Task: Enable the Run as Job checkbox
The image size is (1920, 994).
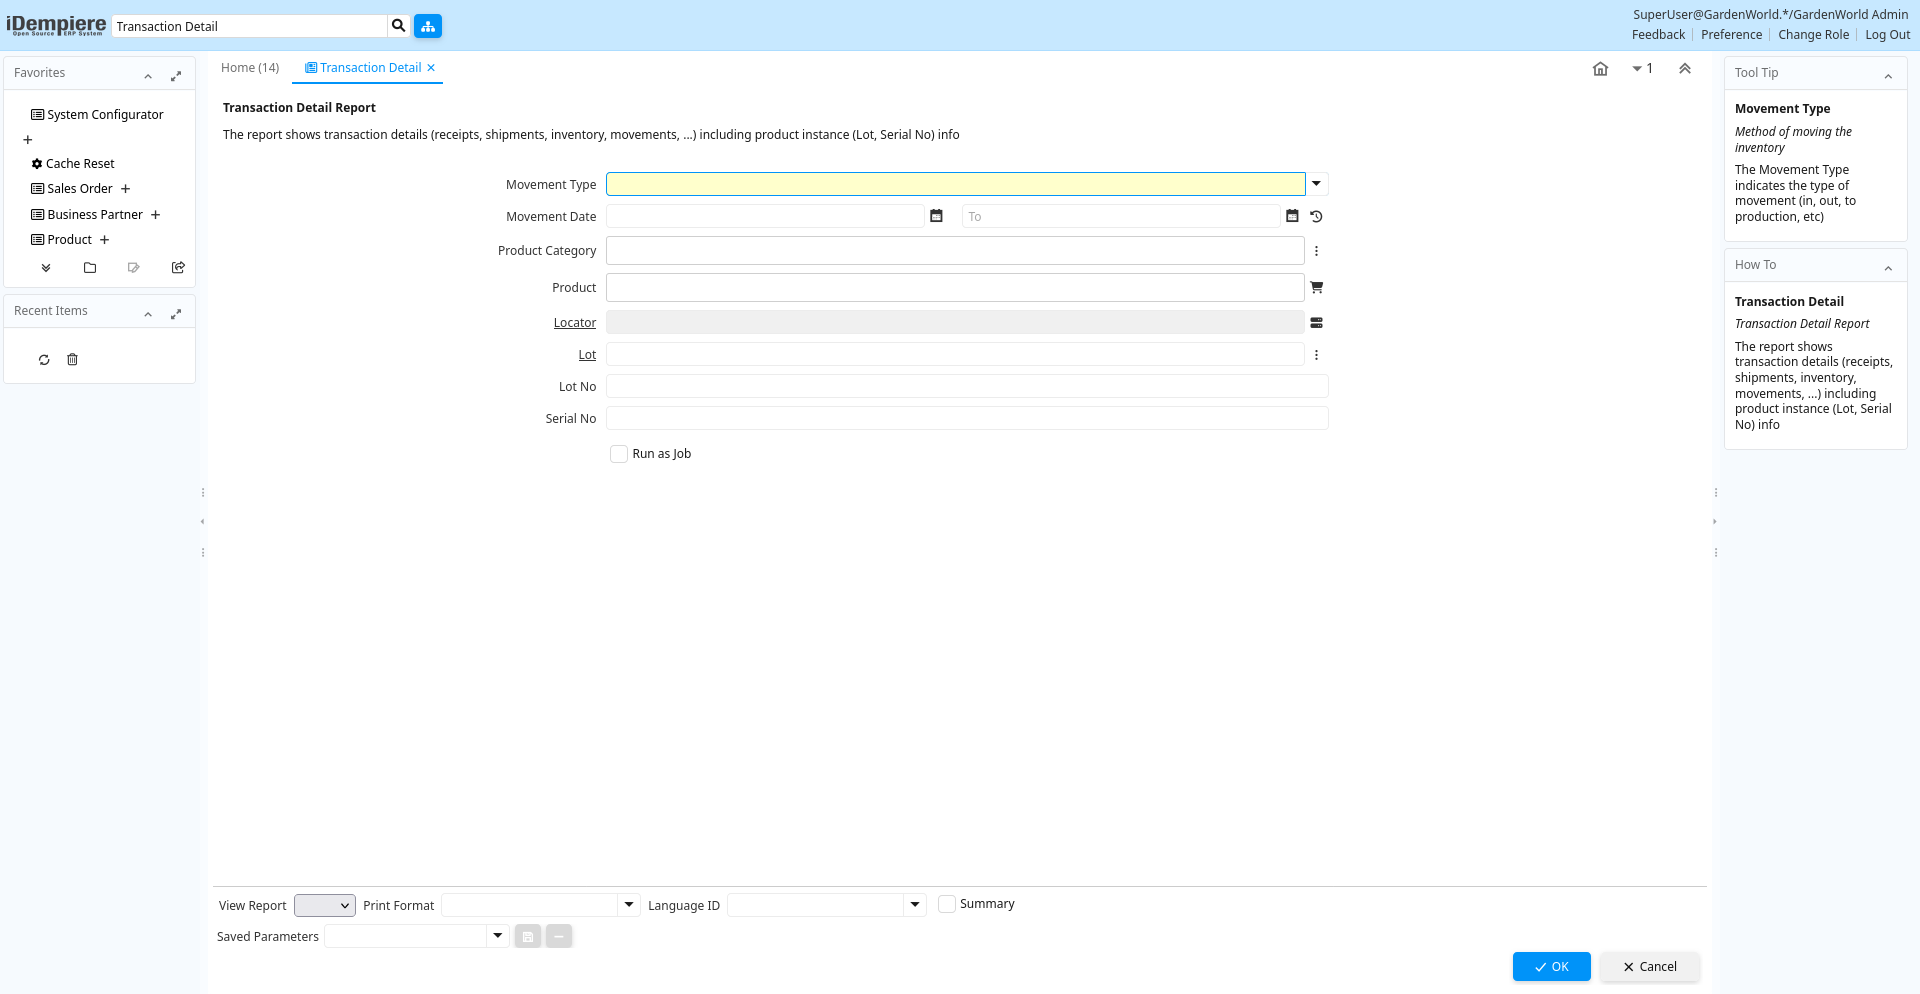Action: pyautogui.click(x=619, y=454)
